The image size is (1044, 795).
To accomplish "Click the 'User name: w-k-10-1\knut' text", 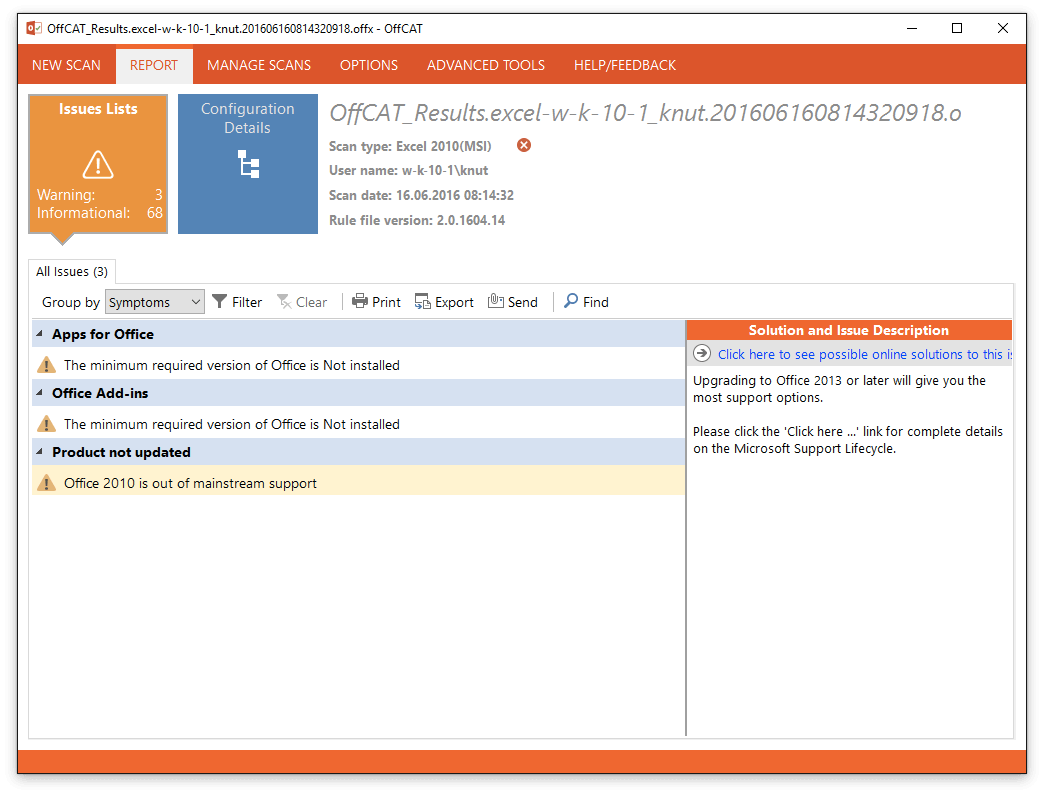I will (x=409, y=170).
